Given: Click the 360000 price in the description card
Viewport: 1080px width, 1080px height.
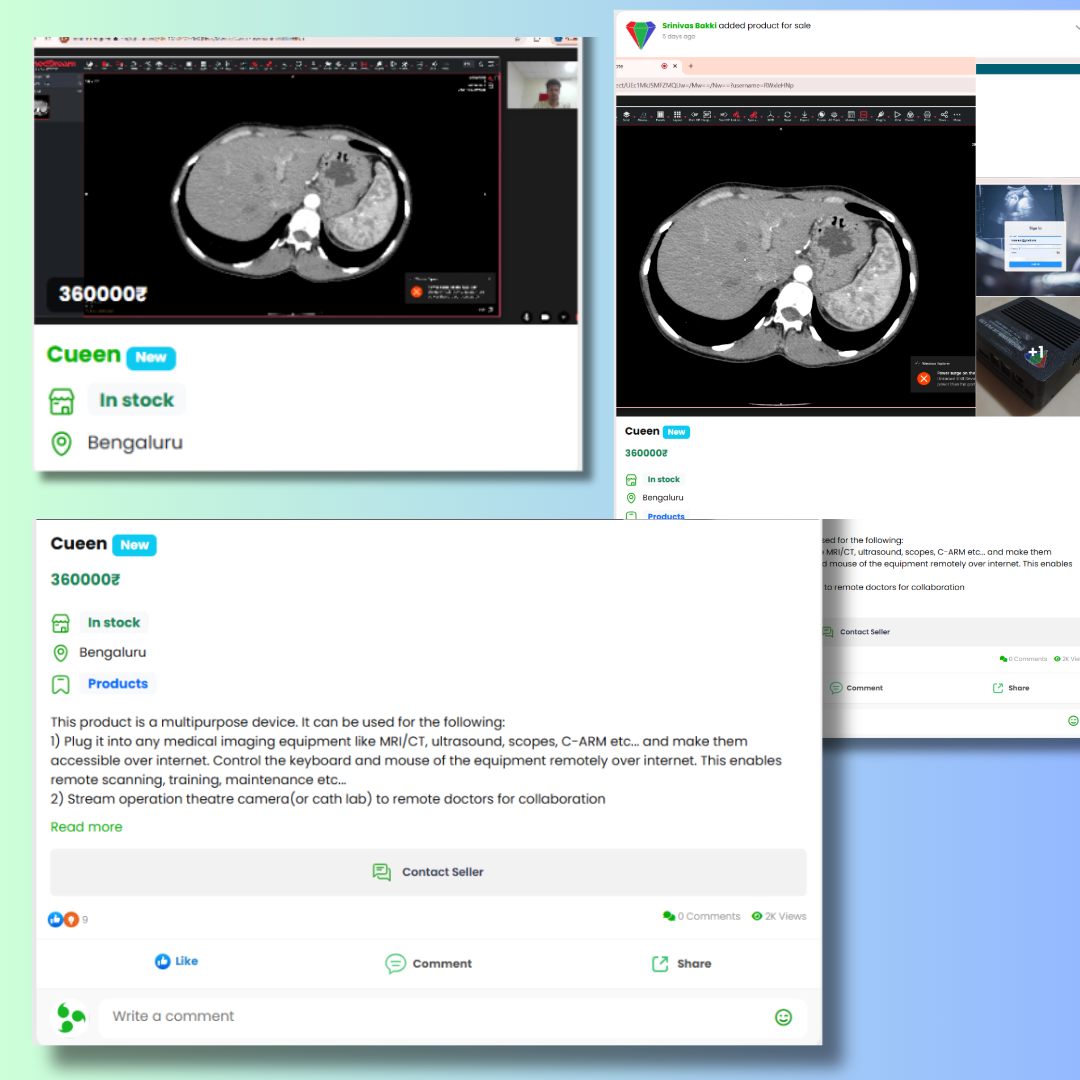Looking at the screenshot, I should [x=85, y=579].
